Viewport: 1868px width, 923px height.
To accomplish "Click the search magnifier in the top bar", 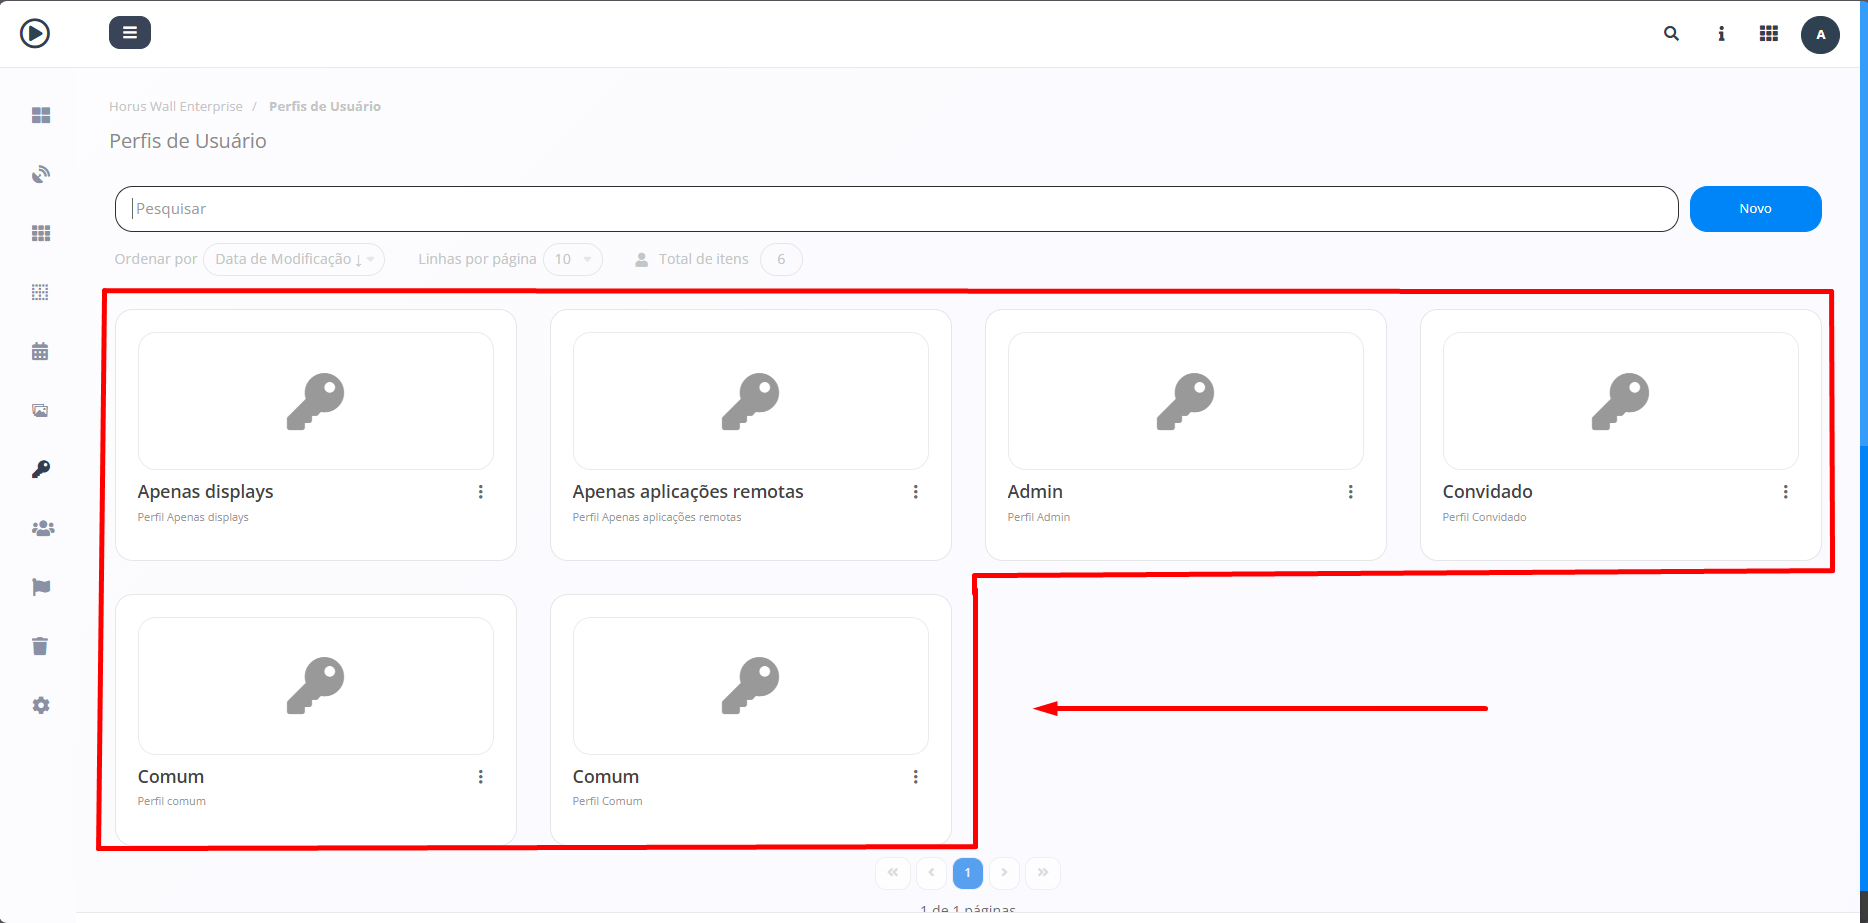I will click(x=1671, y=33).
